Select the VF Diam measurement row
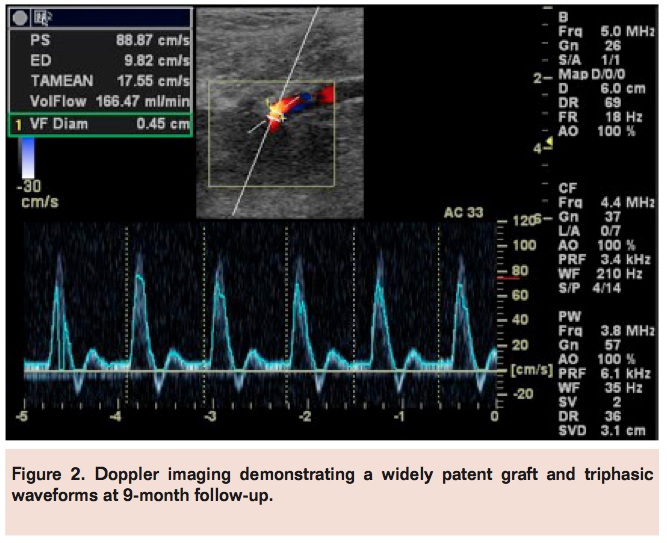The height and width of the screenshot is (543, 667). 100,125
